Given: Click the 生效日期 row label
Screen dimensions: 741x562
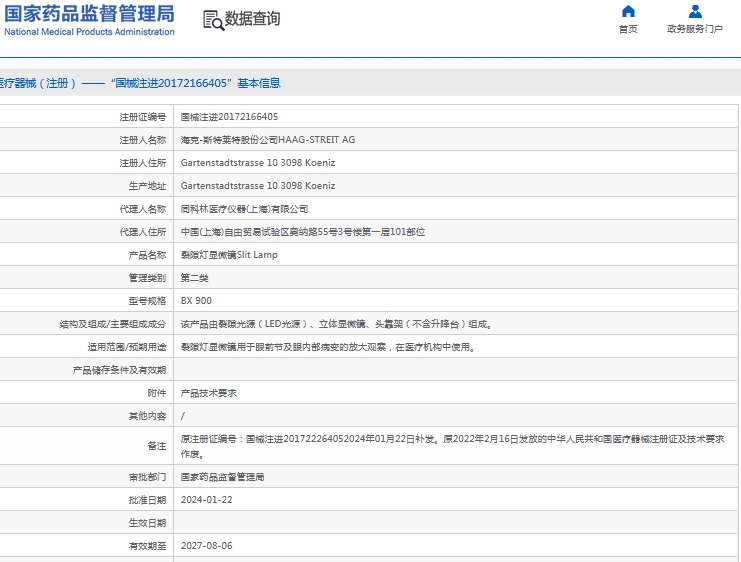Looking at the screenshot, I should 147,523.
